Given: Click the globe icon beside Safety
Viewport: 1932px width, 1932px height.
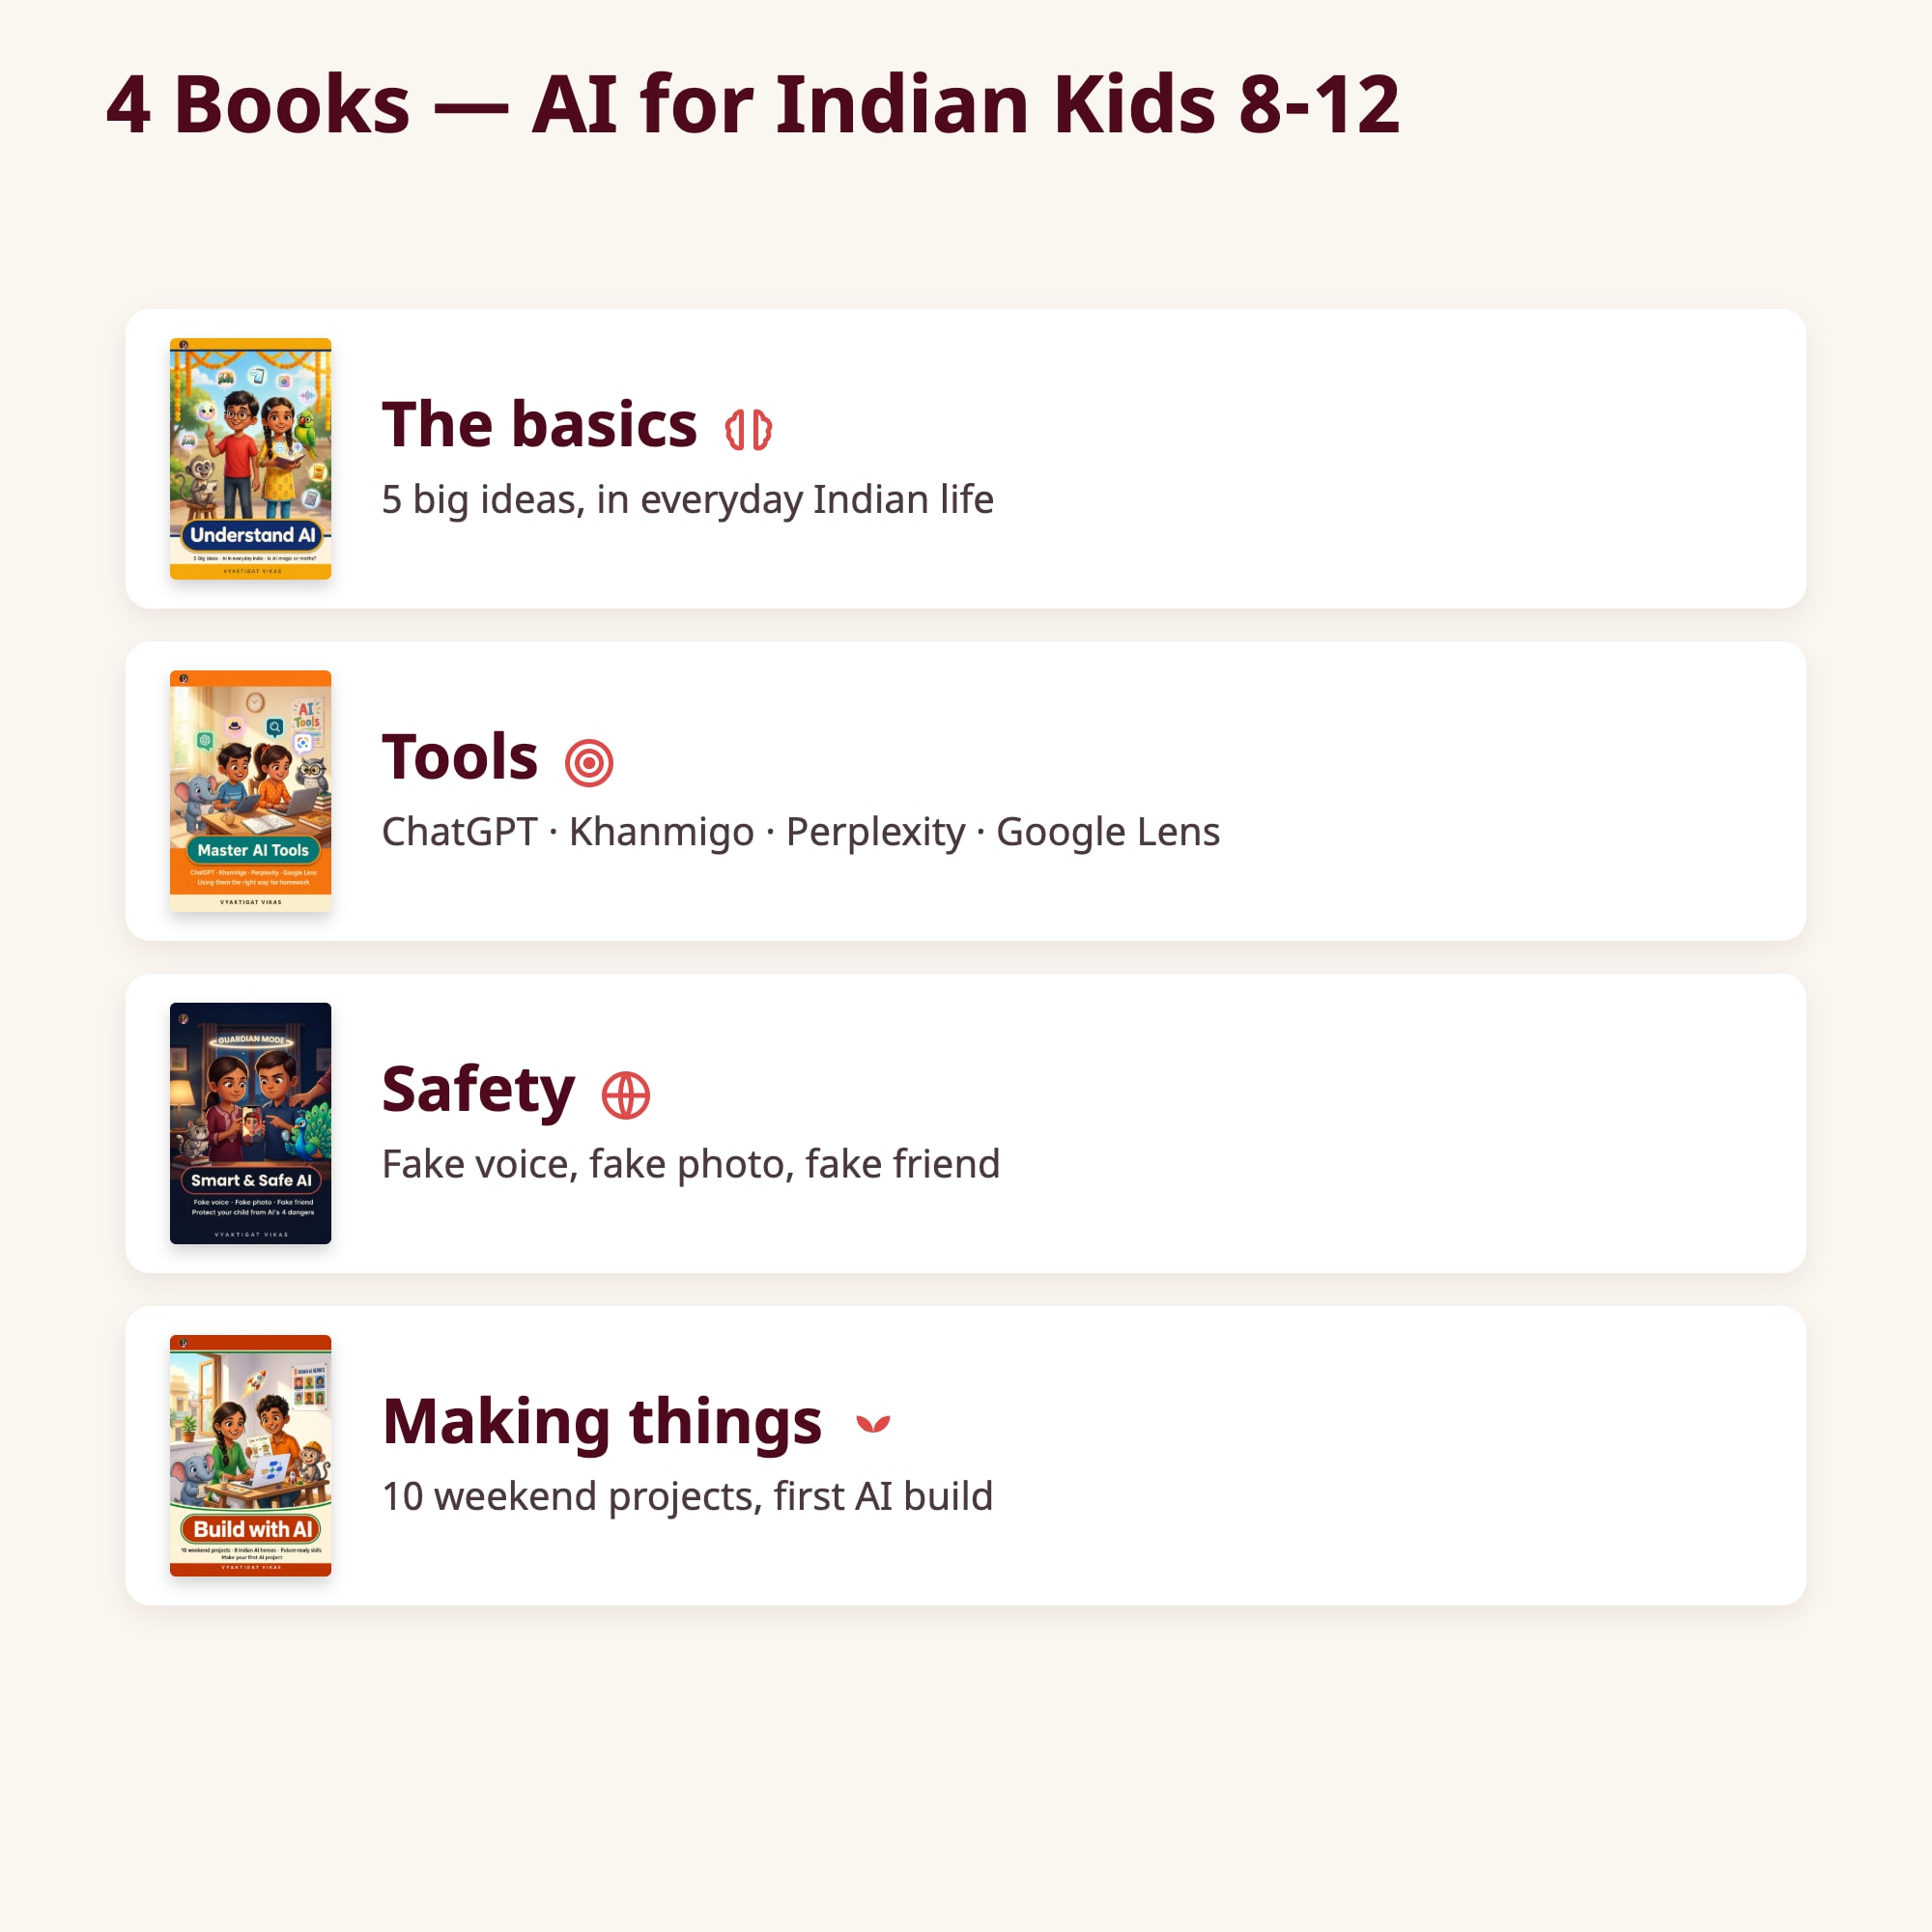Looking at the screenshot, I should (626, 1095).
